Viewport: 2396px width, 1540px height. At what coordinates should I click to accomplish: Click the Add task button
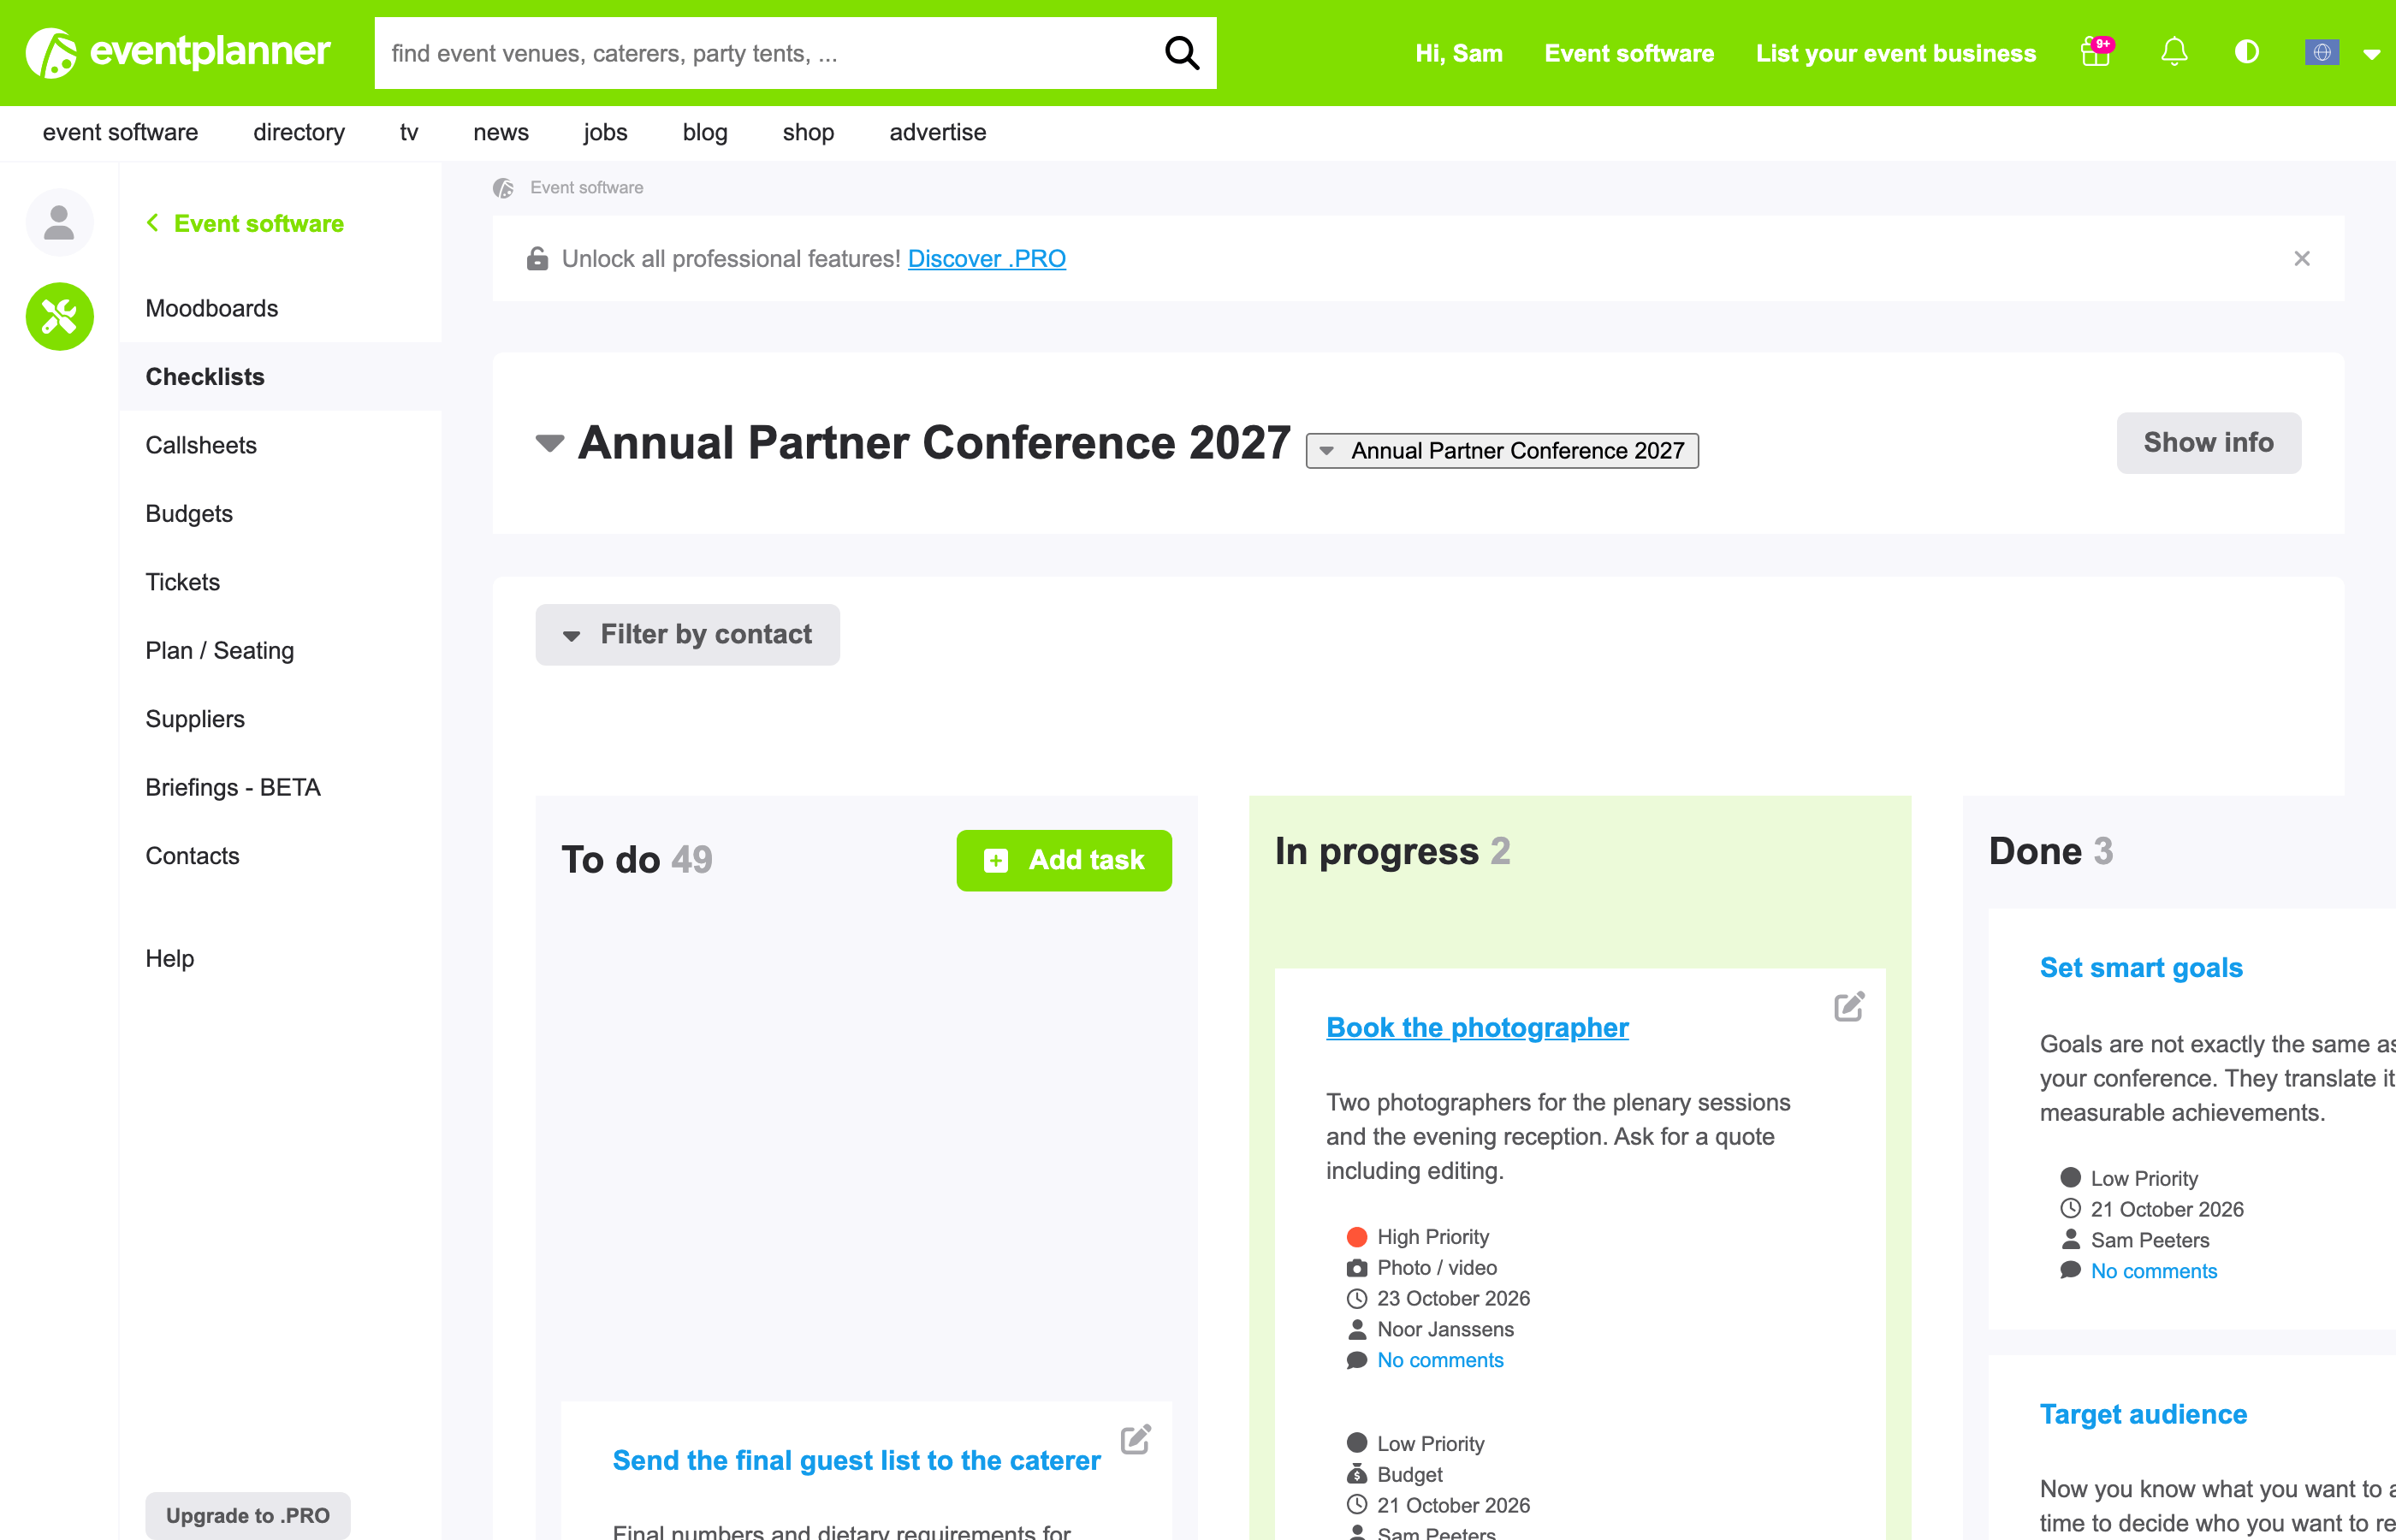(x=1063, y=860)
